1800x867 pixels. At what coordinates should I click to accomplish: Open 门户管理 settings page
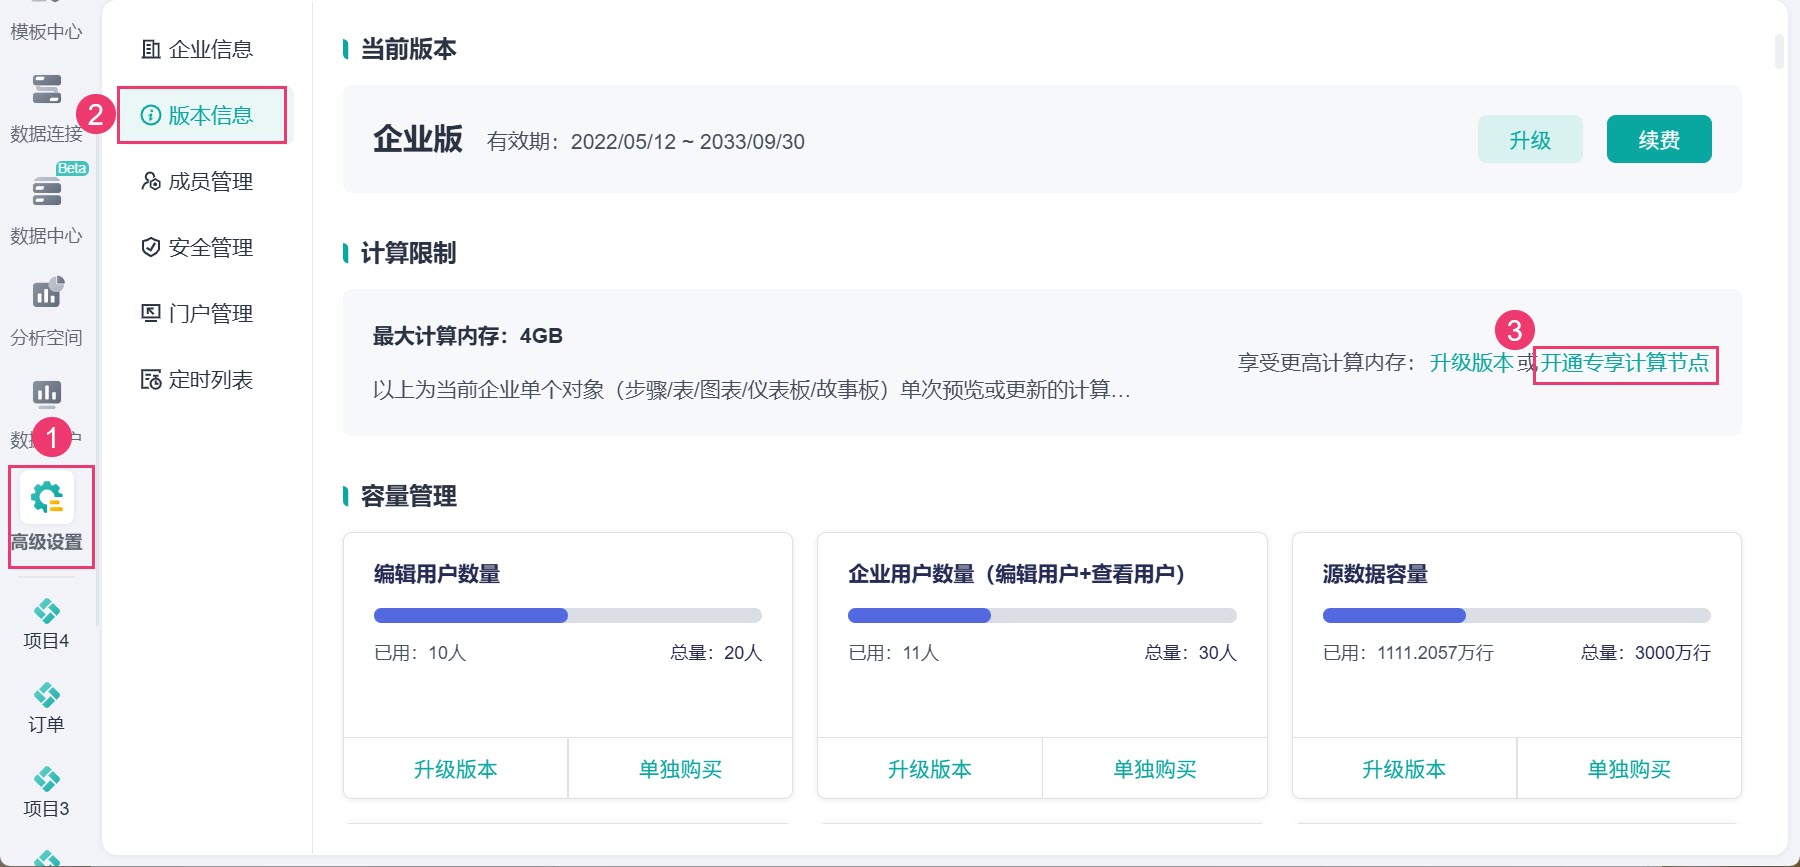tap(197, 313)
